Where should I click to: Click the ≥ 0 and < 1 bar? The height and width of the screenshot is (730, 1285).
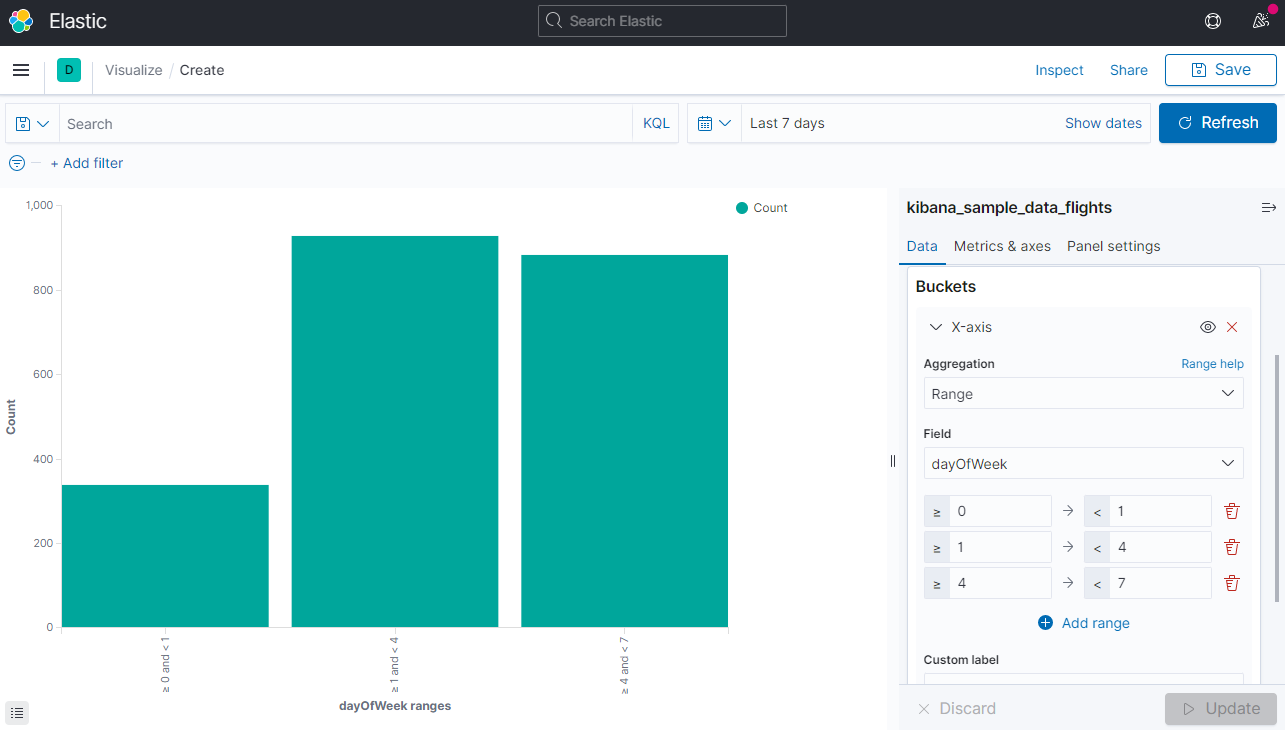pyautogui.click(x=165, y=556)
